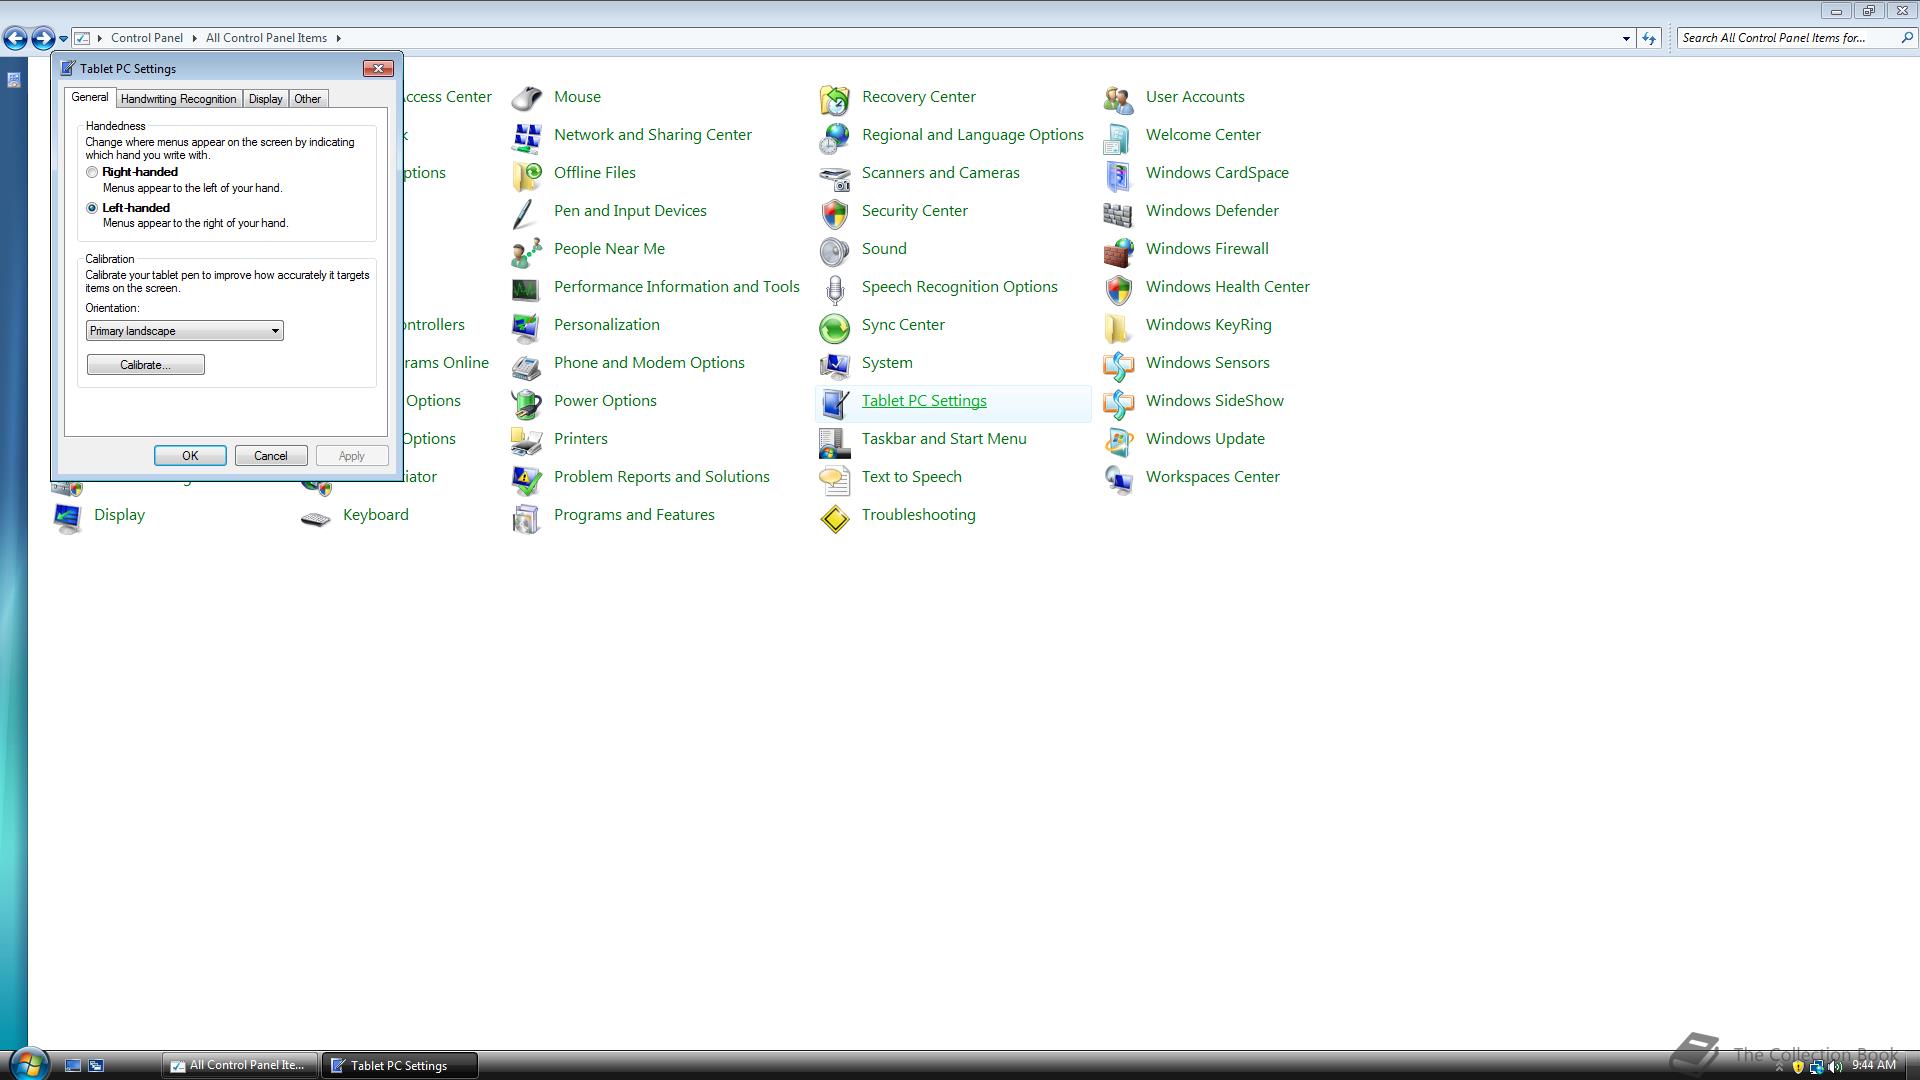1920x1080 pixels.
Task: Open the Taskbar and Start Menu link
Action: point(944,439)
